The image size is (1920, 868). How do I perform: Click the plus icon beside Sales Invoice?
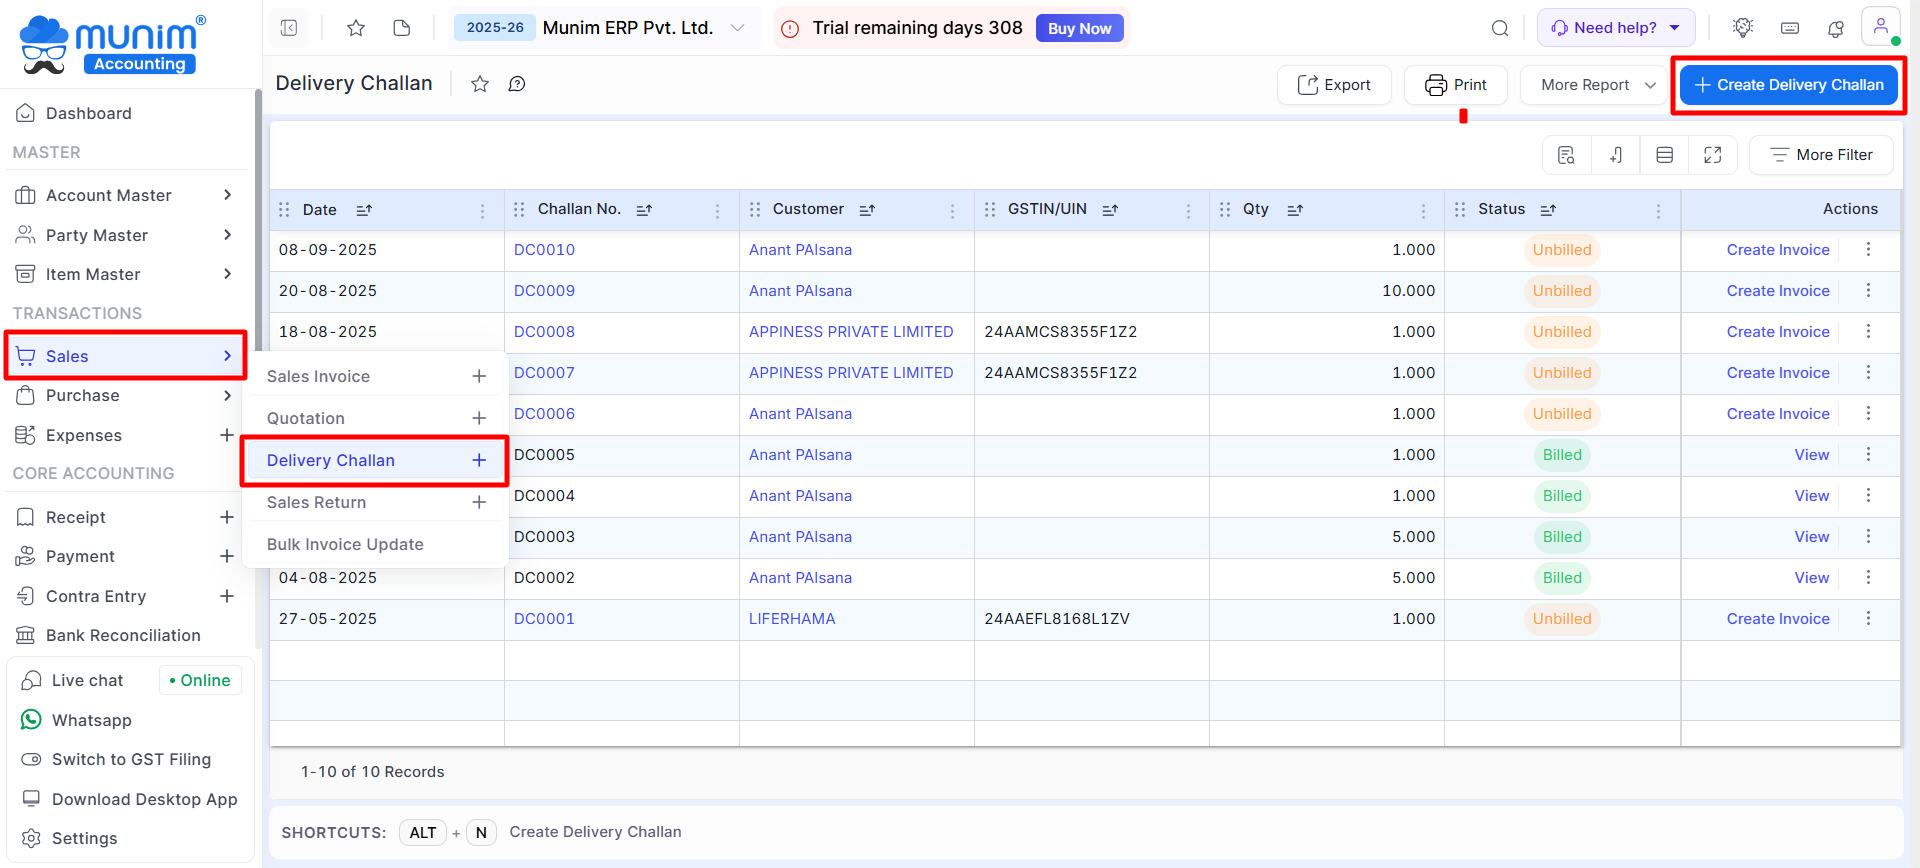point(479,376)
